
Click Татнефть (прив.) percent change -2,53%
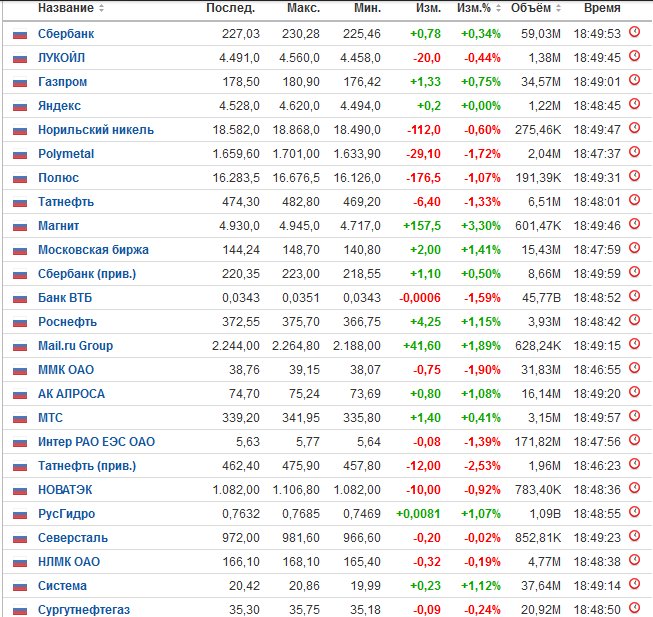click(482, 466)
